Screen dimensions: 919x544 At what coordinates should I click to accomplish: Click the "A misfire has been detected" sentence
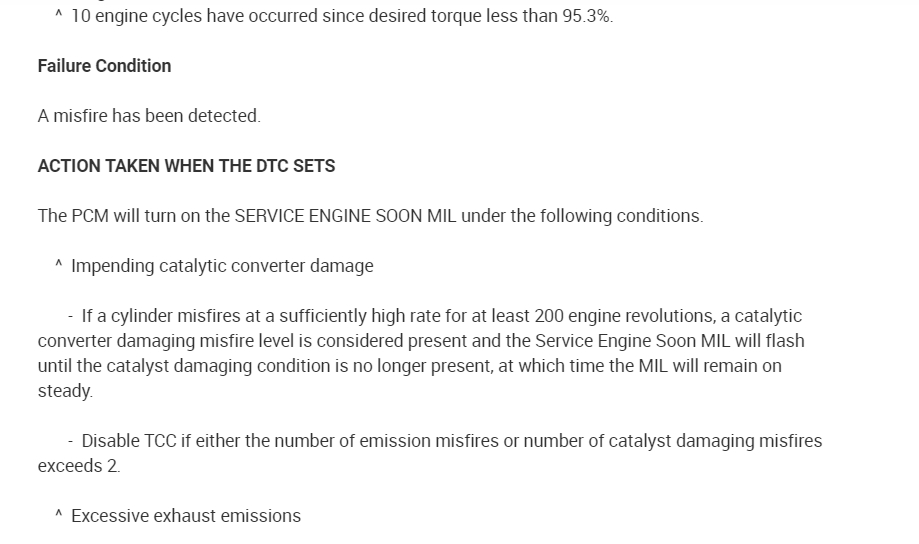point(149,116)
